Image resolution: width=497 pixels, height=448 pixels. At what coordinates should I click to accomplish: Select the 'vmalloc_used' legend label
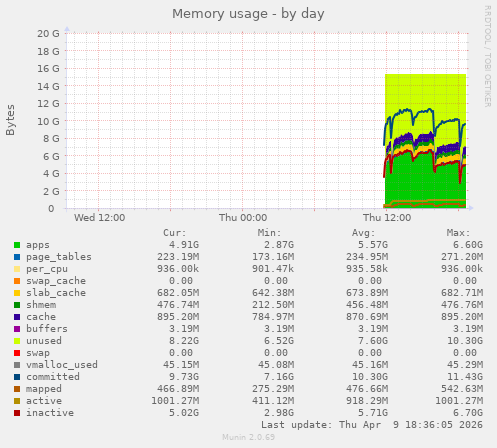click(x=62, y=365)
